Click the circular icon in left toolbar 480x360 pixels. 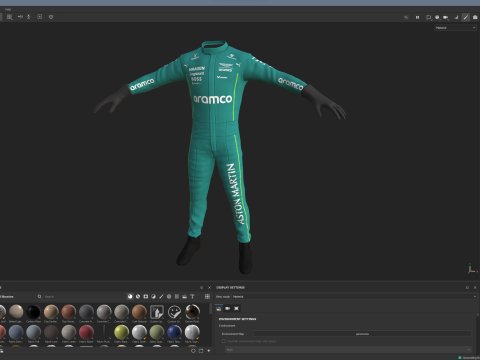(x=51, y=17)
